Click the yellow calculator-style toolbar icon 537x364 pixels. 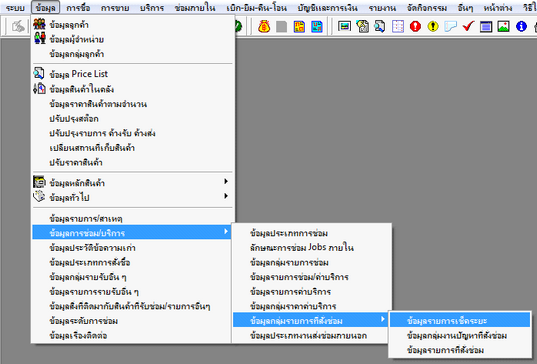point(299,26)
